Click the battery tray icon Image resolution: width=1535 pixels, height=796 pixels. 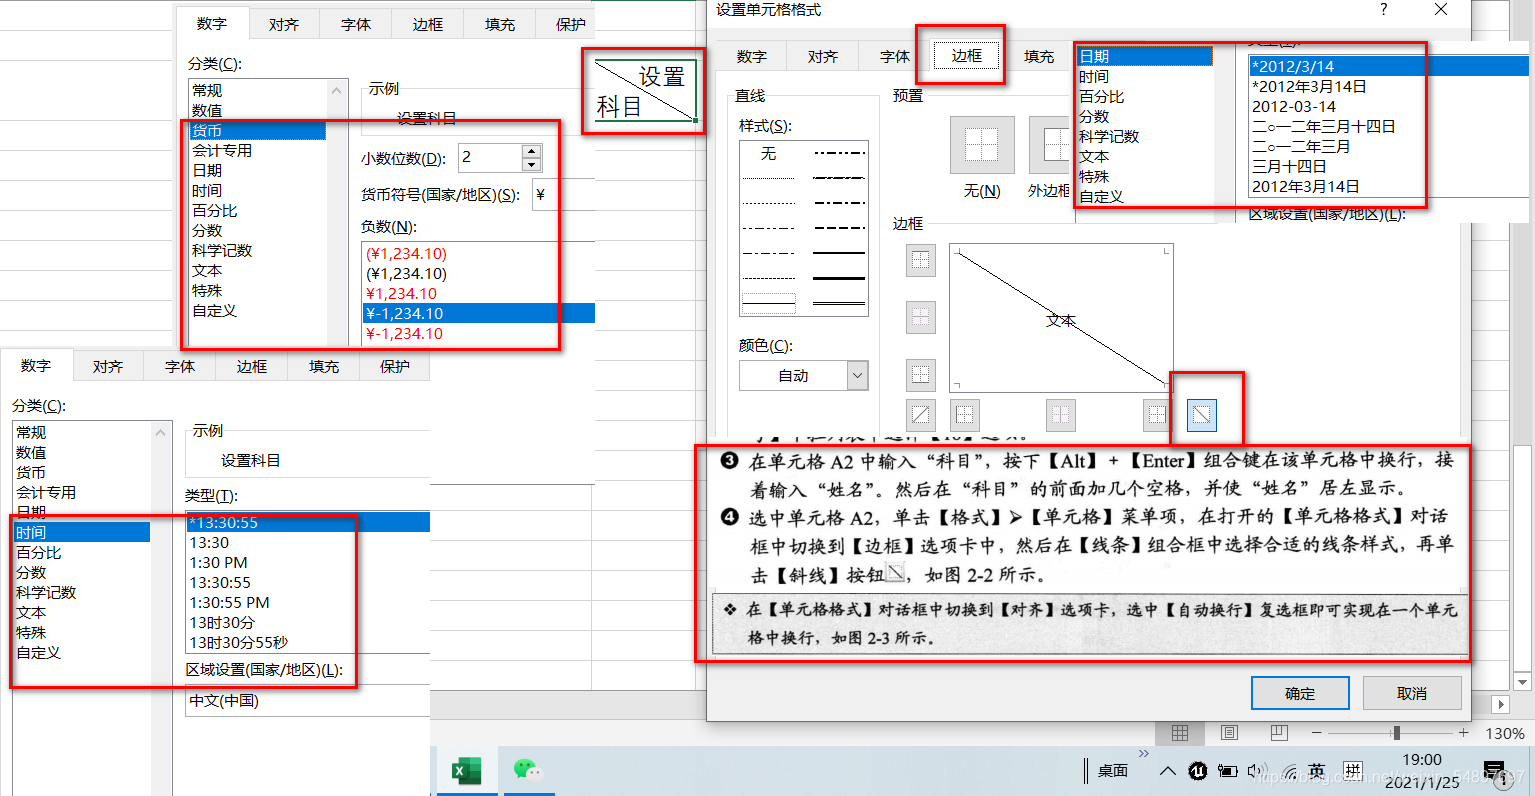[x=1227, y=771]
